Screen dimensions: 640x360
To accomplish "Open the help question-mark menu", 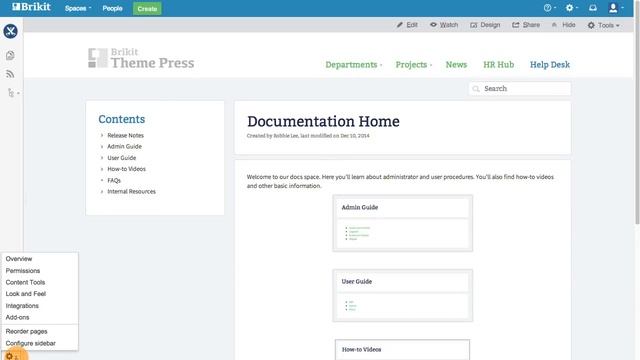I will (549, 8).
